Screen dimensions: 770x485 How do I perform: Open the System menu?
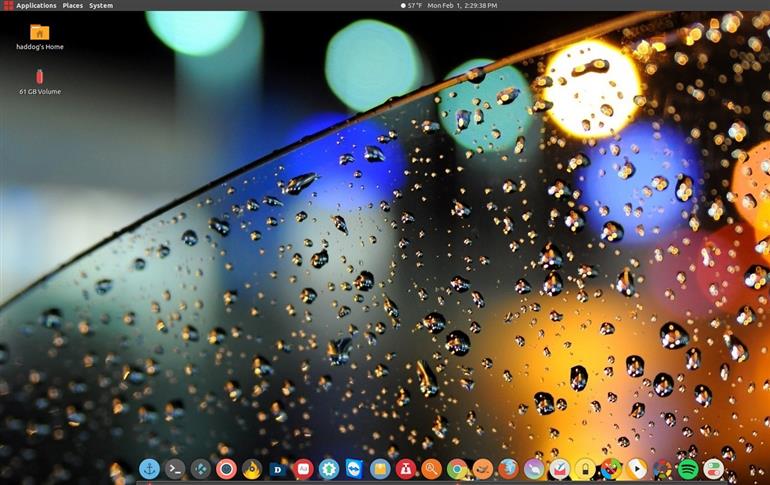(101, 5)
